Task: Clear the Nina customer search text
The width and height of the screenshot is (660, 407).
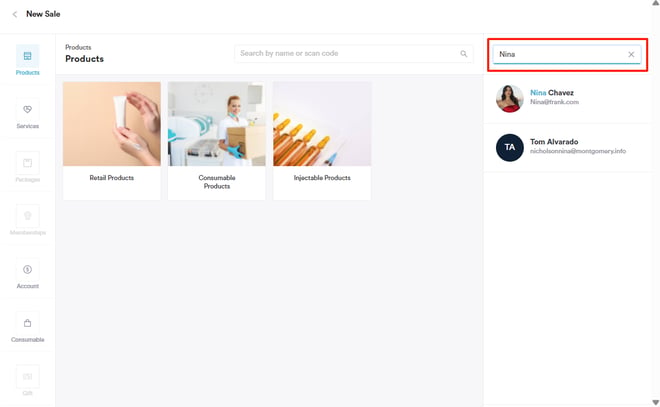Action: [631, 54]
